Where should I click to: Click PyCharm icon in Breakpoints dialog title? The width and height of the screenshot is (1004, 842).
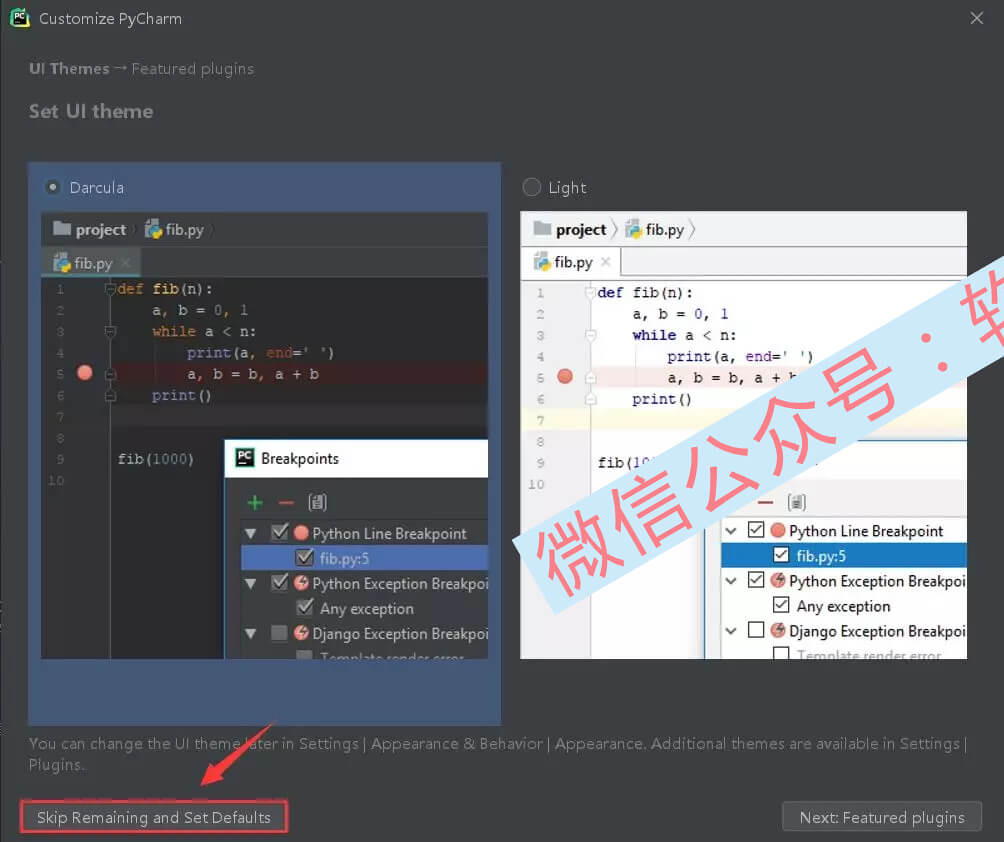pos(245,458)
